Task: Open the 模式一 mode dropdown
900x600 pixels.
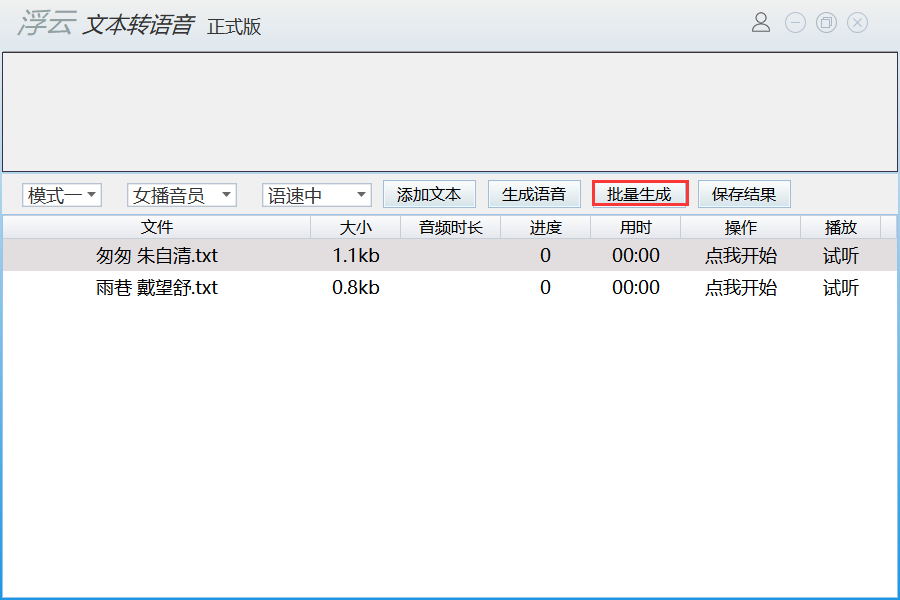Action: click(62, 195)
